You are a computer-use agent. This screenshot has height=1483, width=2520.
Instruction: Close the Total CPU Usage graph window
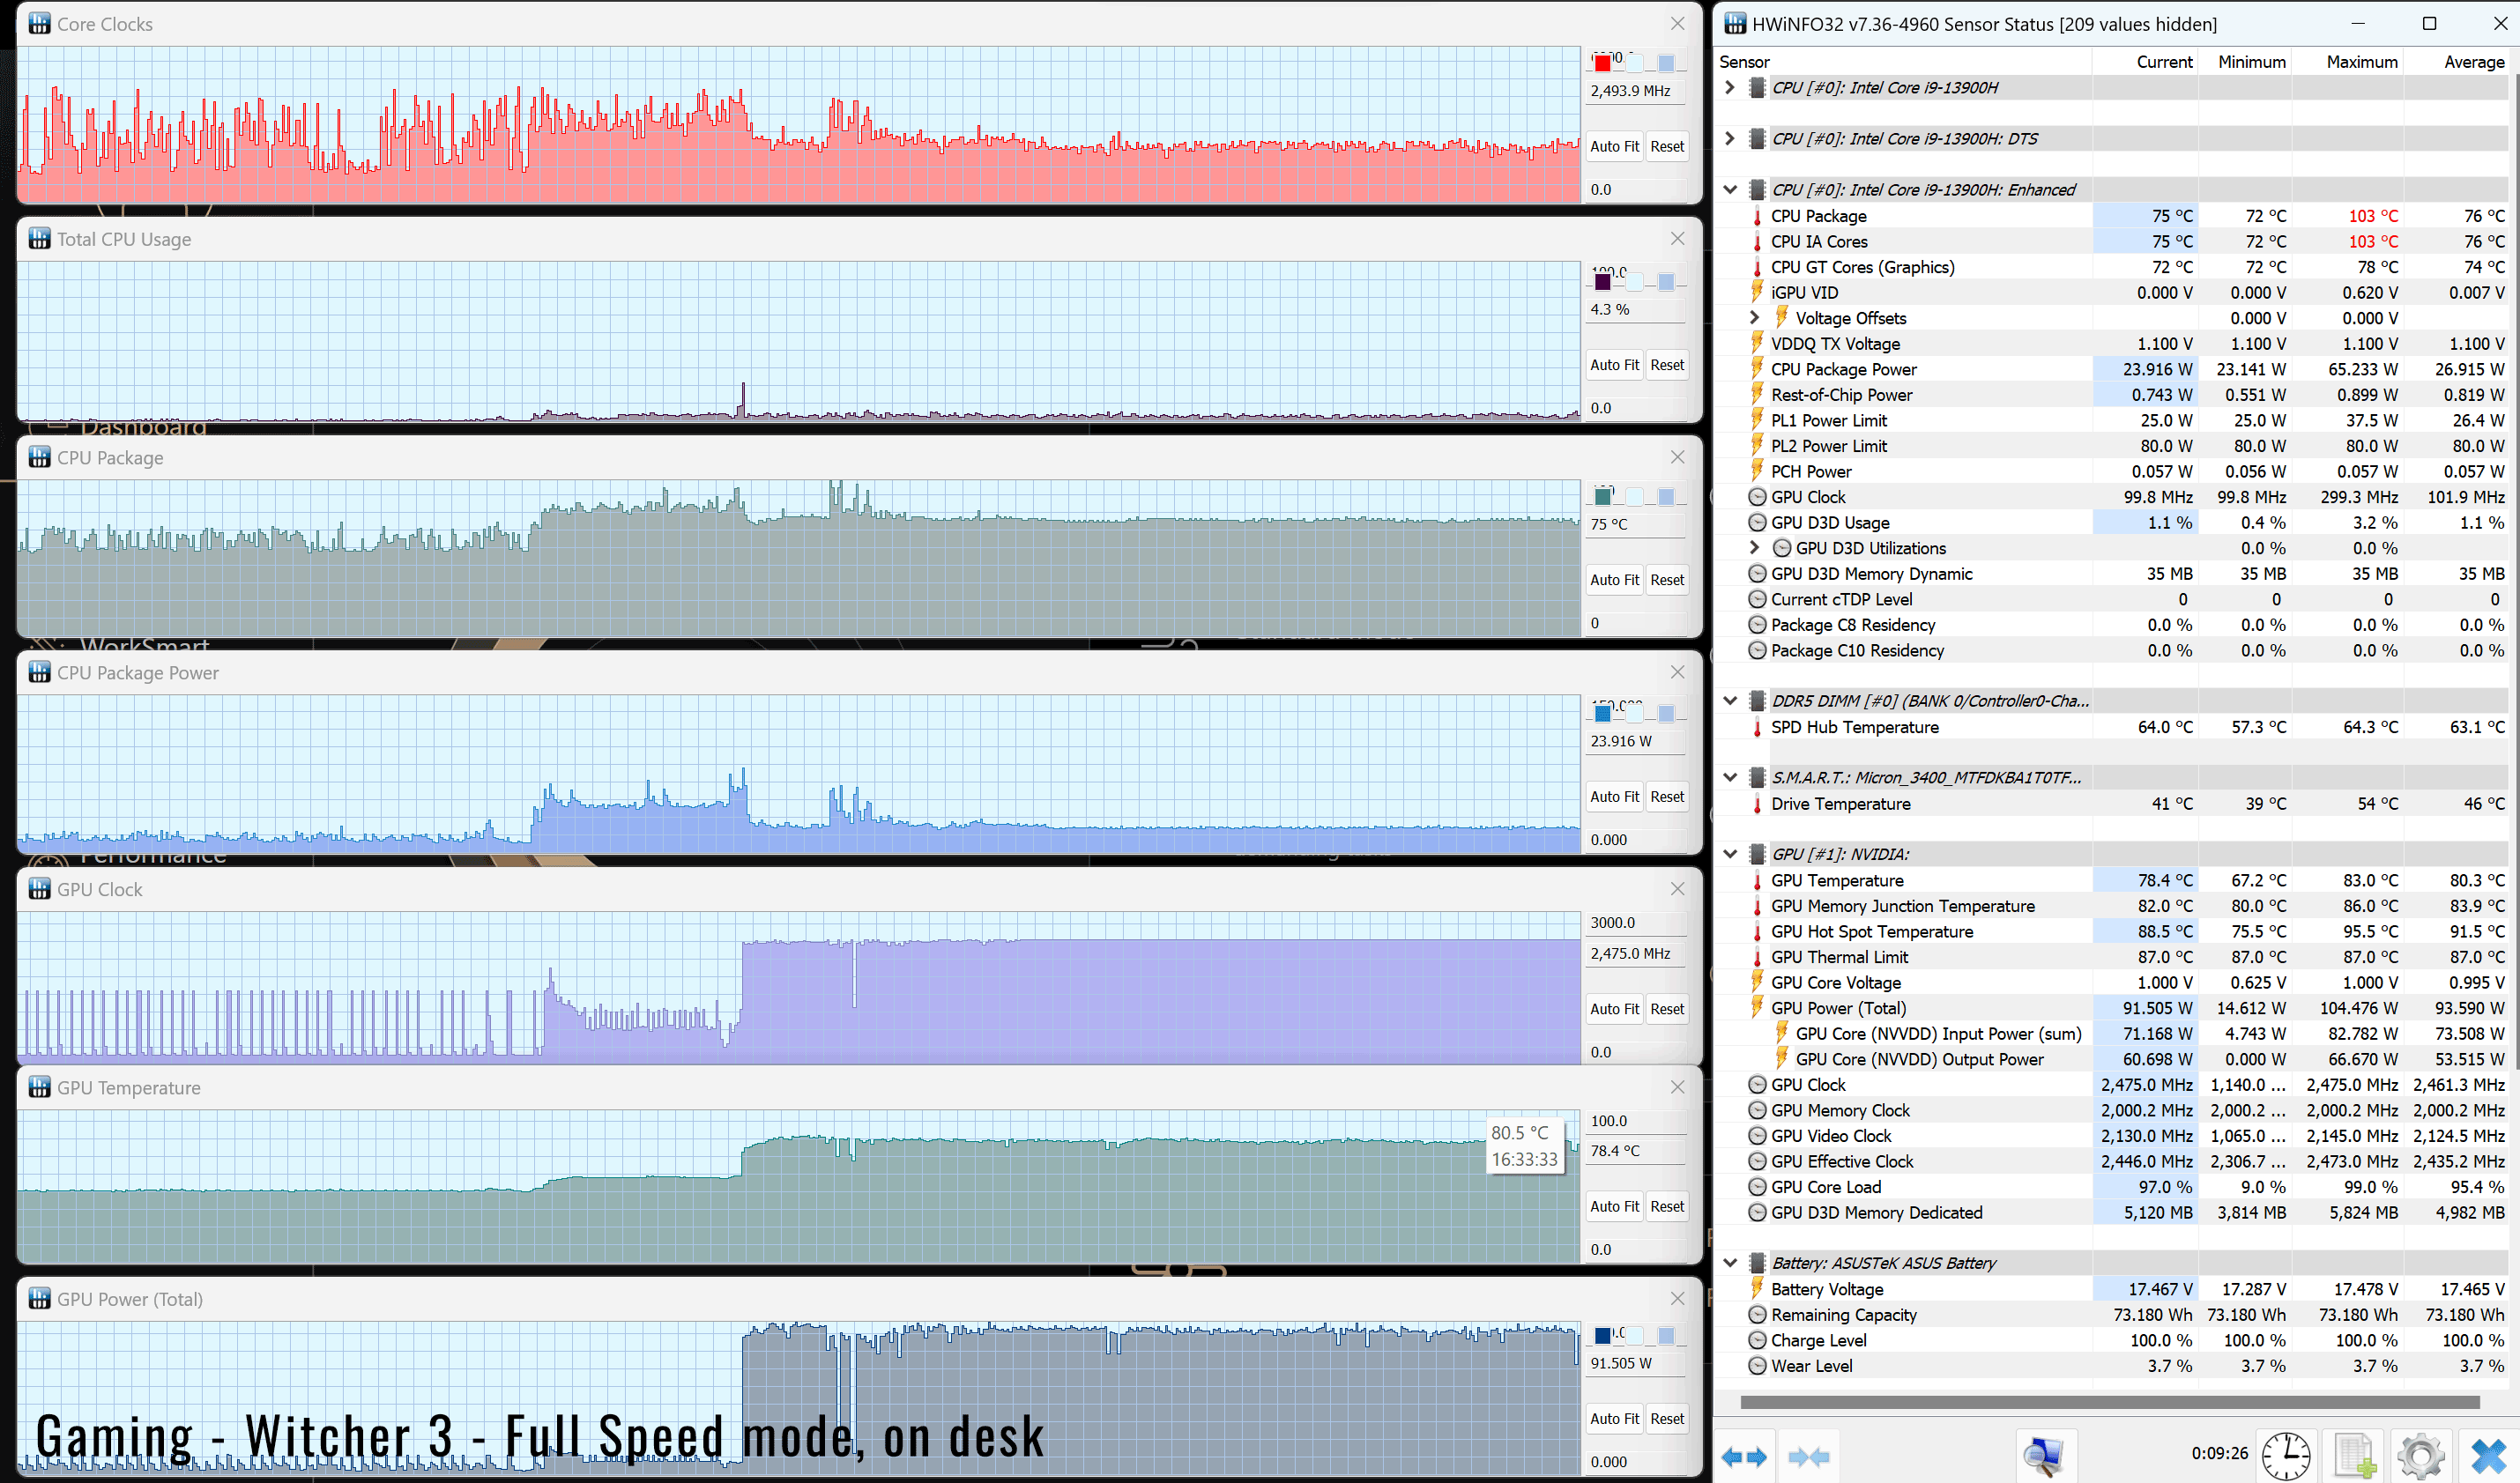point(1677,238)
